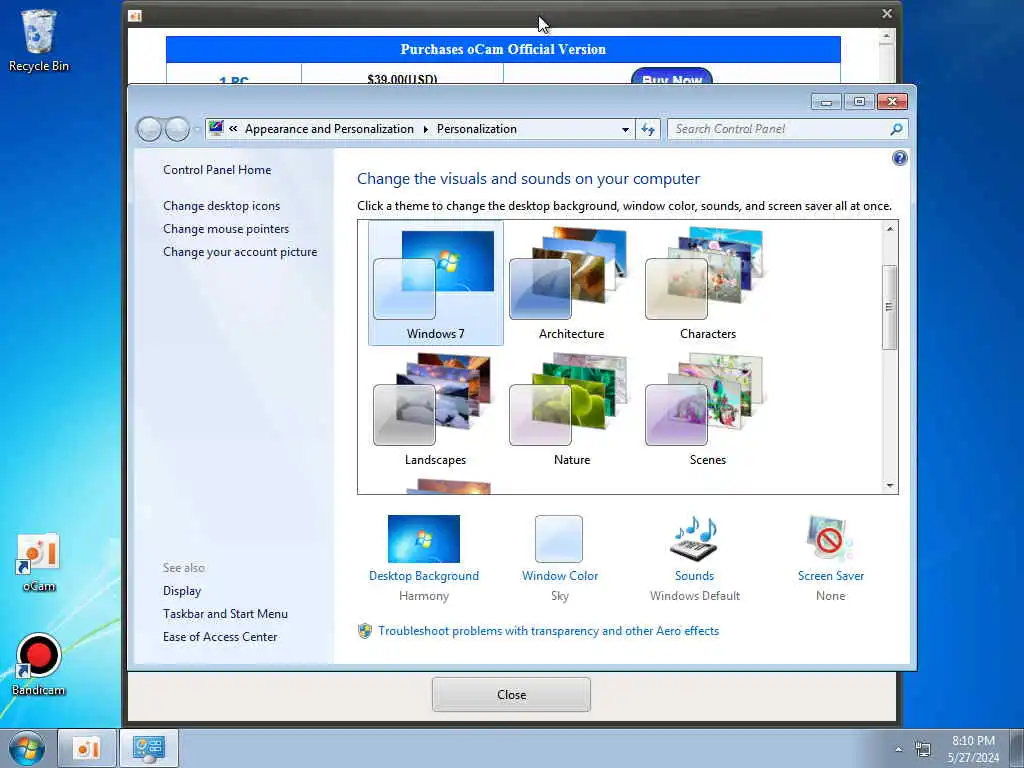Screen dimensions: 1024x768
Task: Click theme list scroll up arrow
Action: point(889,229)
